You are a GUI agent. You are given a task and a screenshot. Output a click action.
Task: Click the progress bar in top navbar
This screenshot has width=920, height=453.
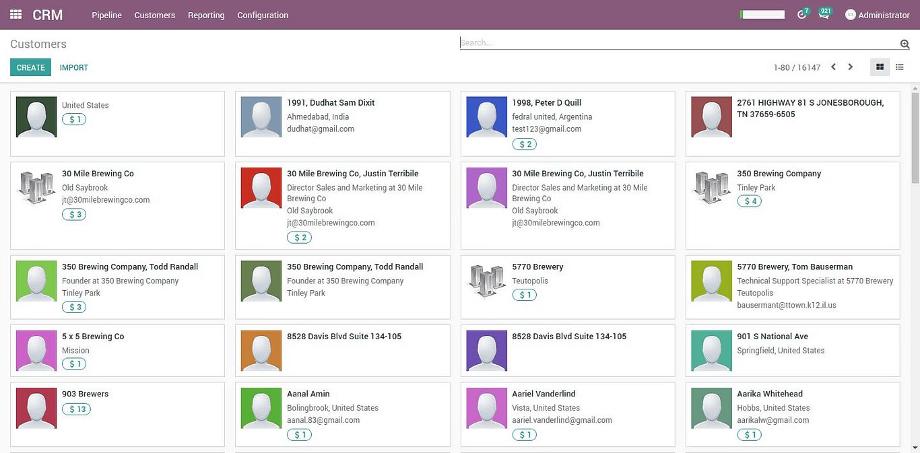pos(762,15)
